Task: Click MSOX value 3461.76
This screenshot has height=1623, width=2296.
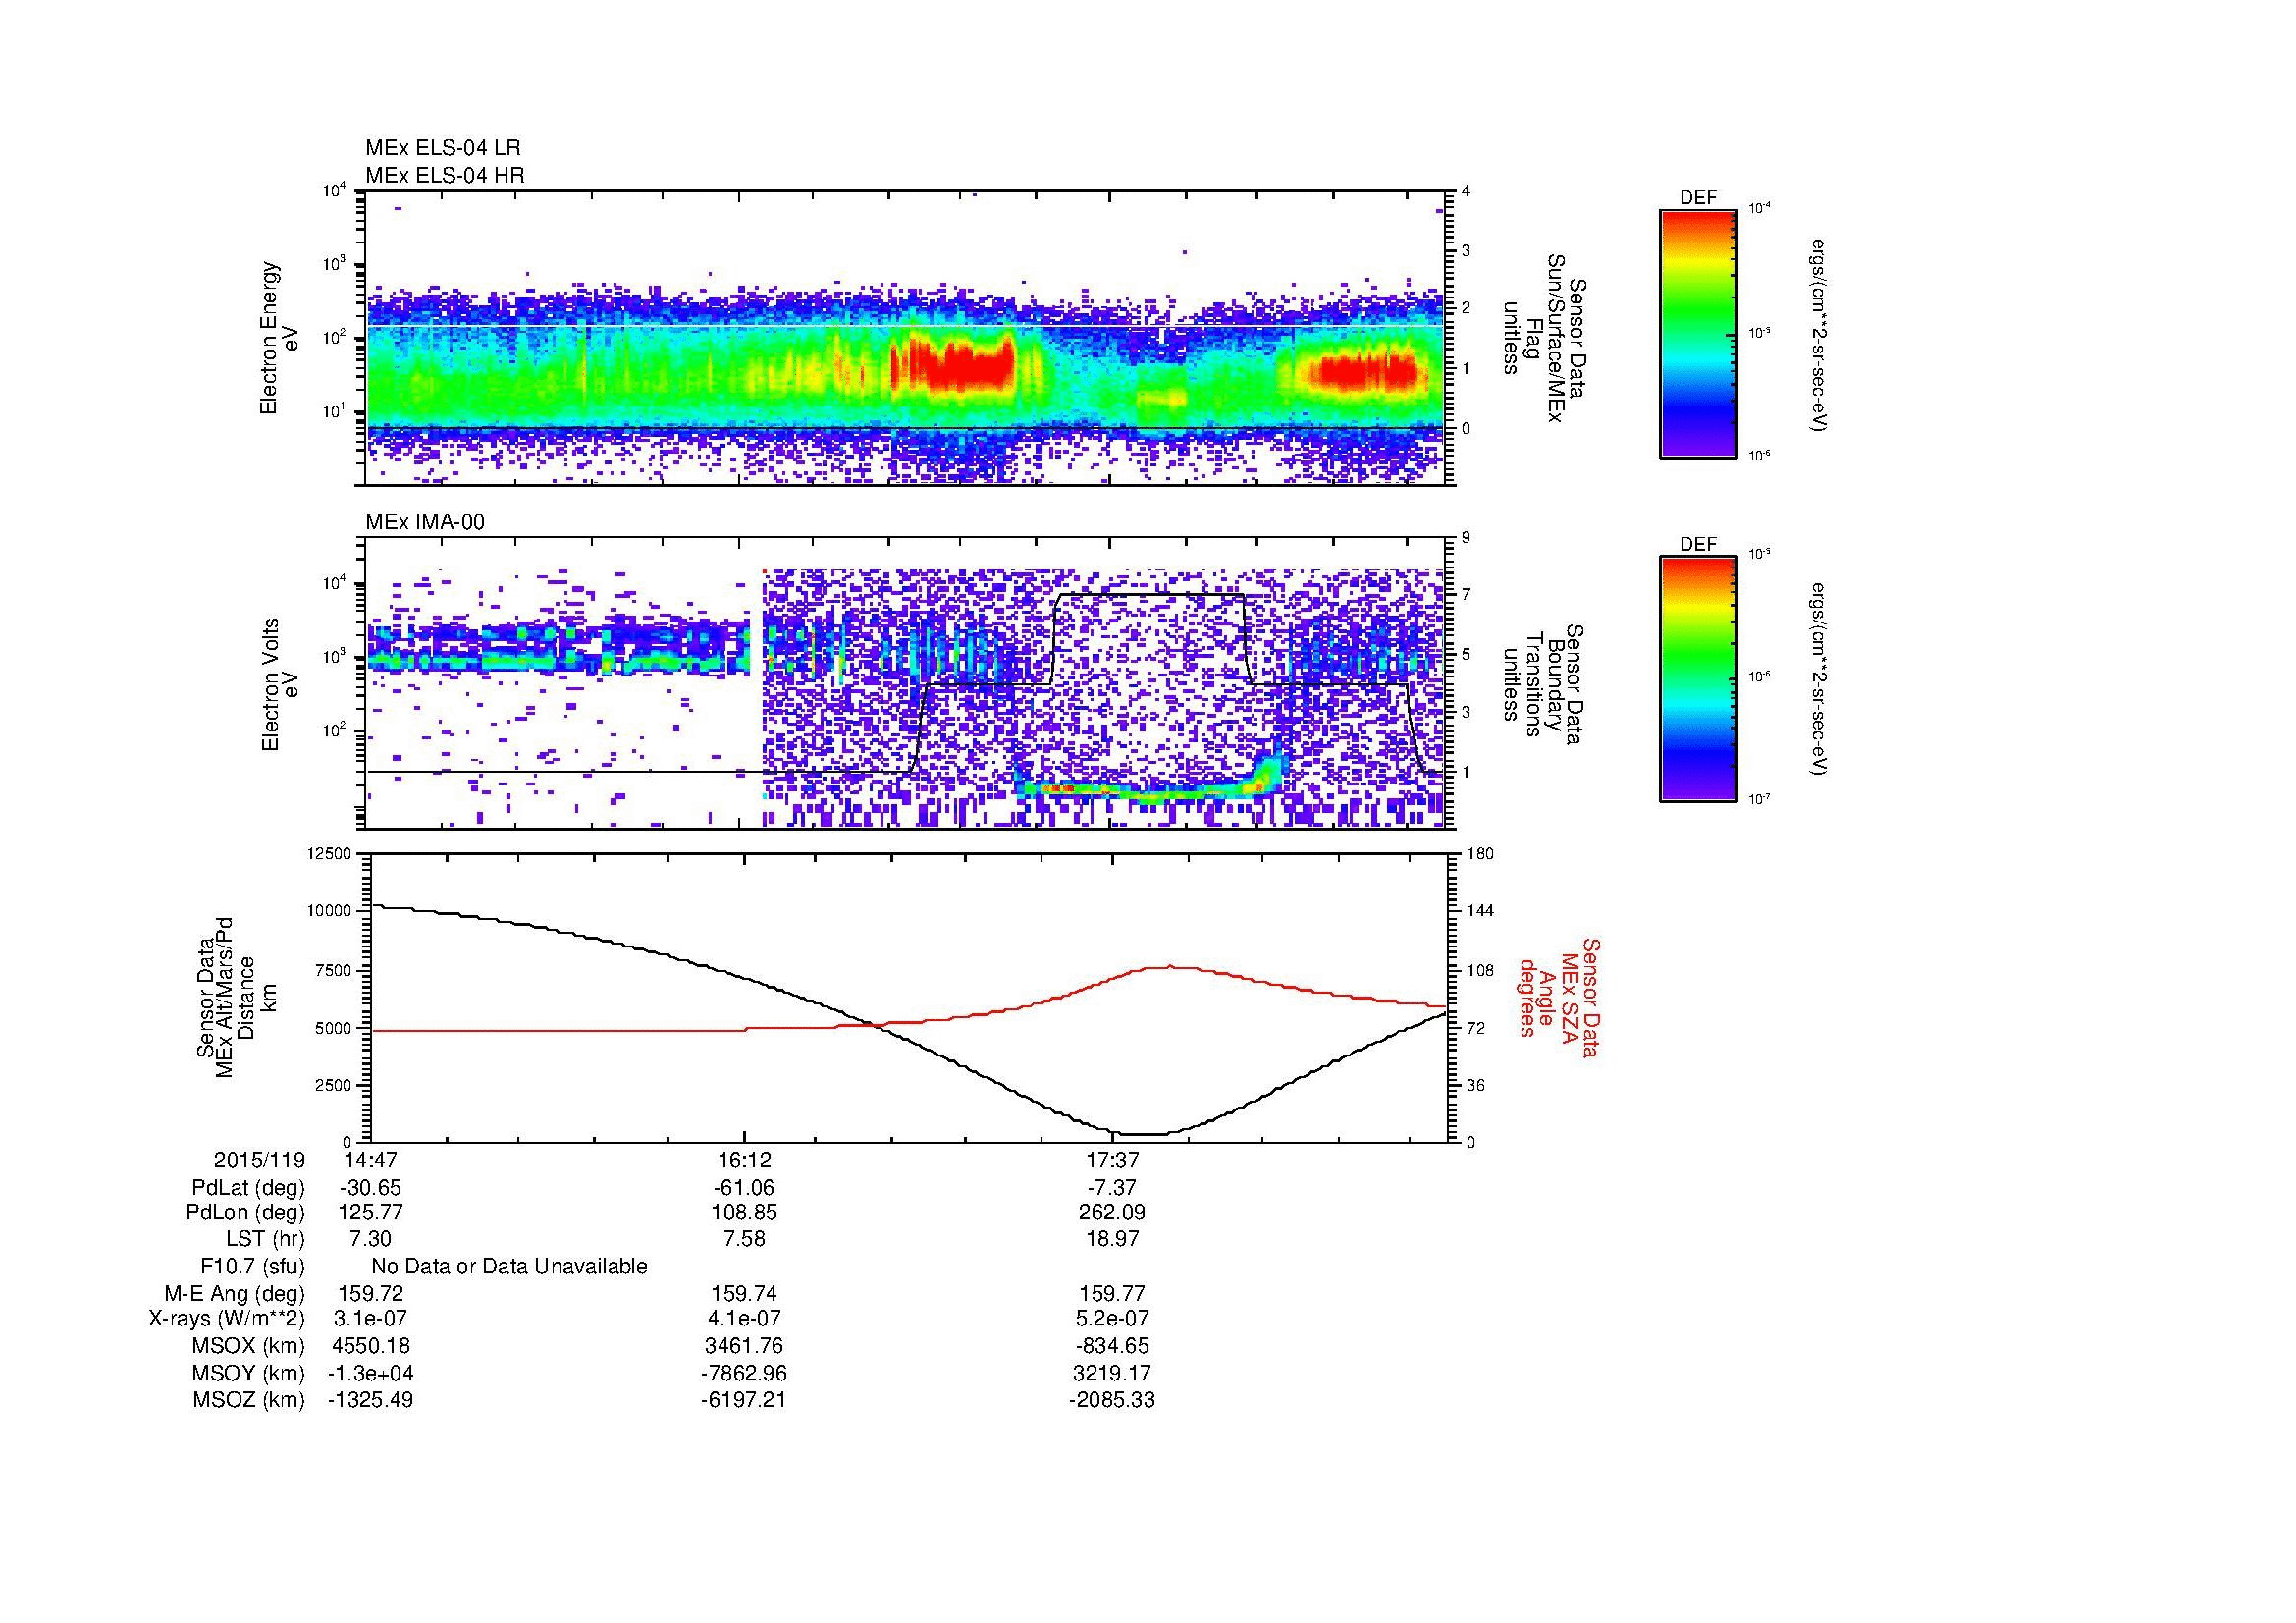Action: [x=744, y=1346]
